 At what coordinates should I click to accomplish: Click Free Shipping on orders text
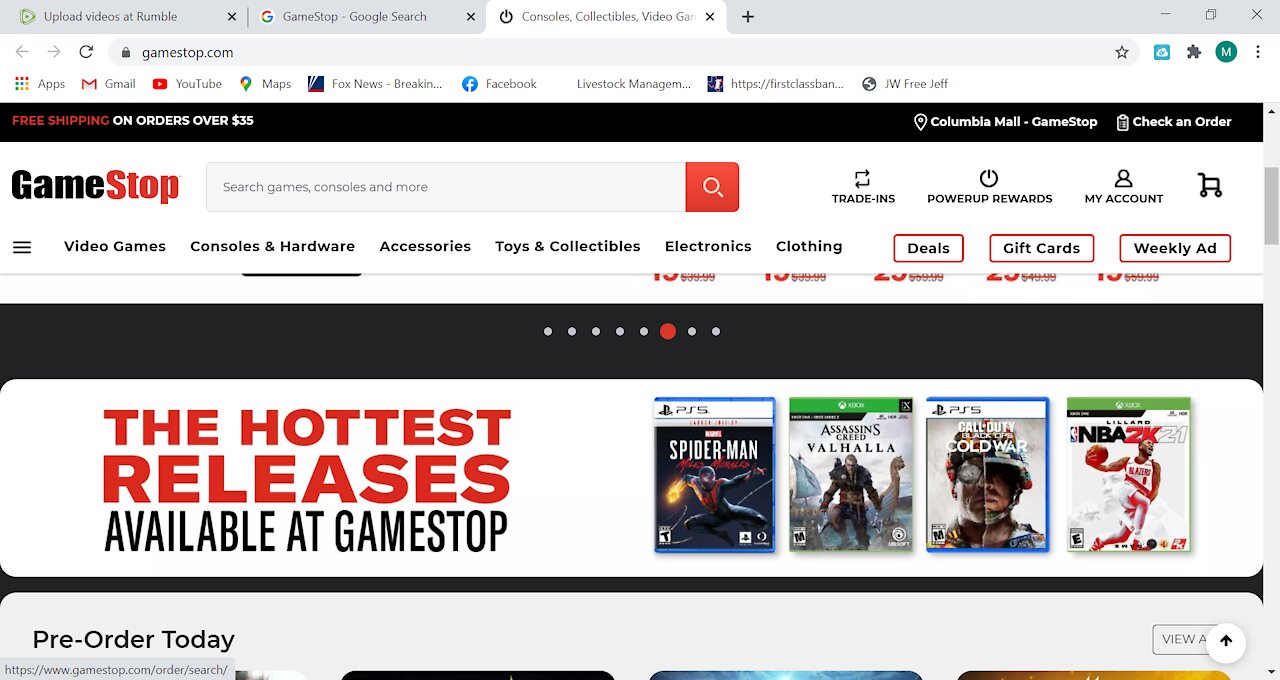133,120
